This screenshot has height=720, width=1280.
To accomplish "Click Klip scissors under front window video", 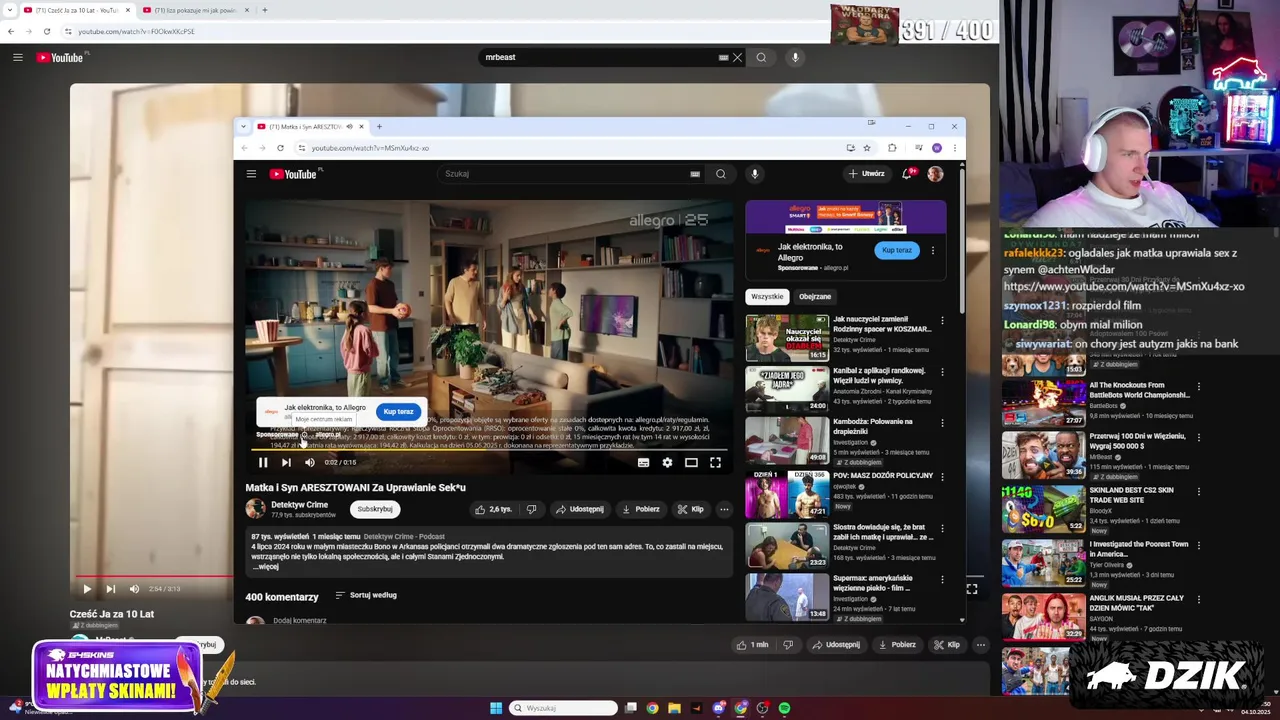I will (x=691, y=509).
